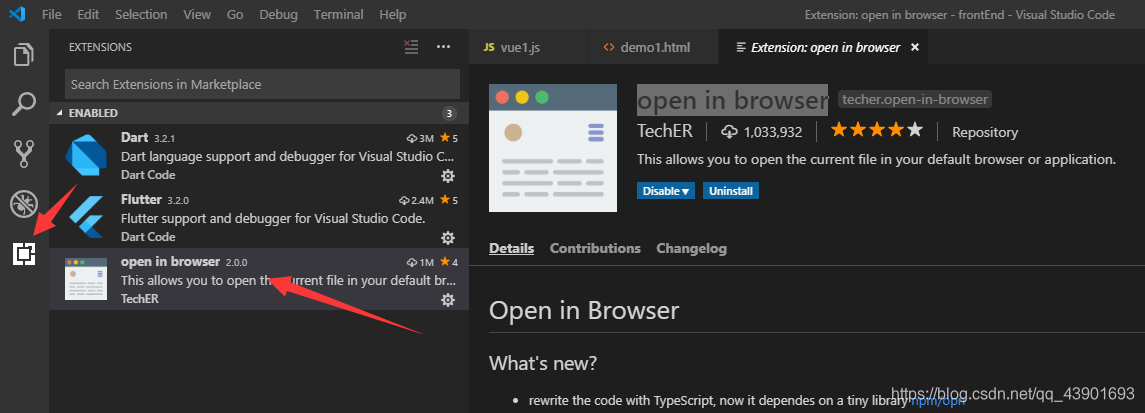The height and width of the screenshot is (413, 1145).
Task: Click the Flutter extension logo
Action: pyautogui.click(x=85, y=217)
